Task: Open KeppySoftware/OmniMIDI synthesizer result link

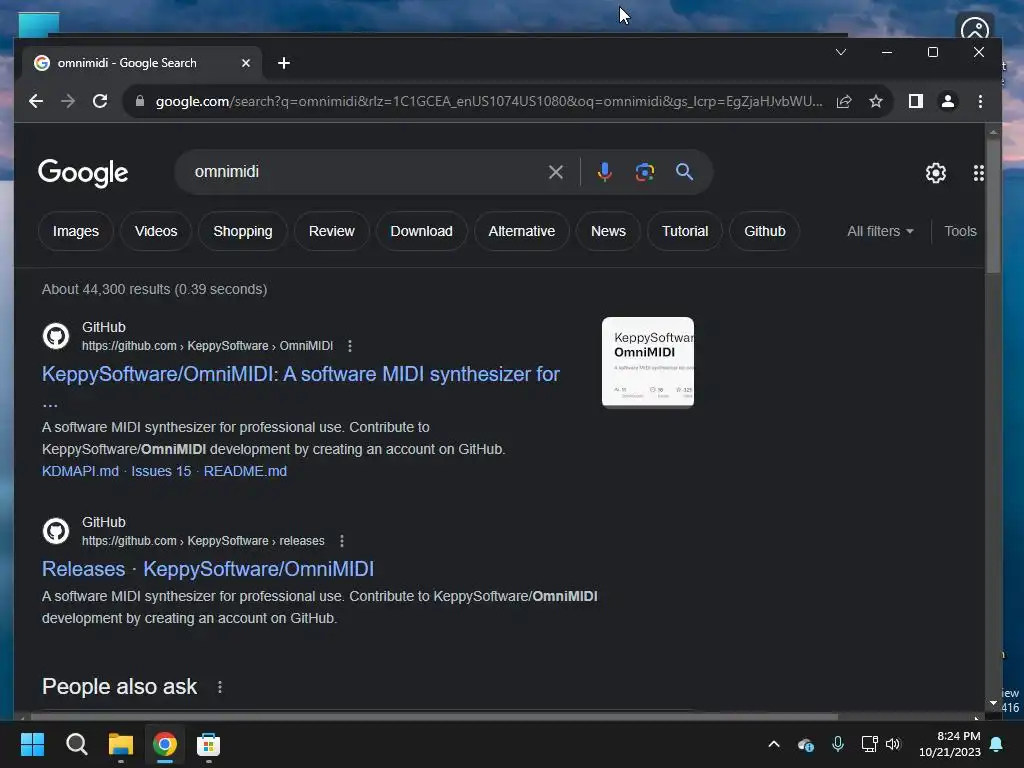Action: coord(300,374)
